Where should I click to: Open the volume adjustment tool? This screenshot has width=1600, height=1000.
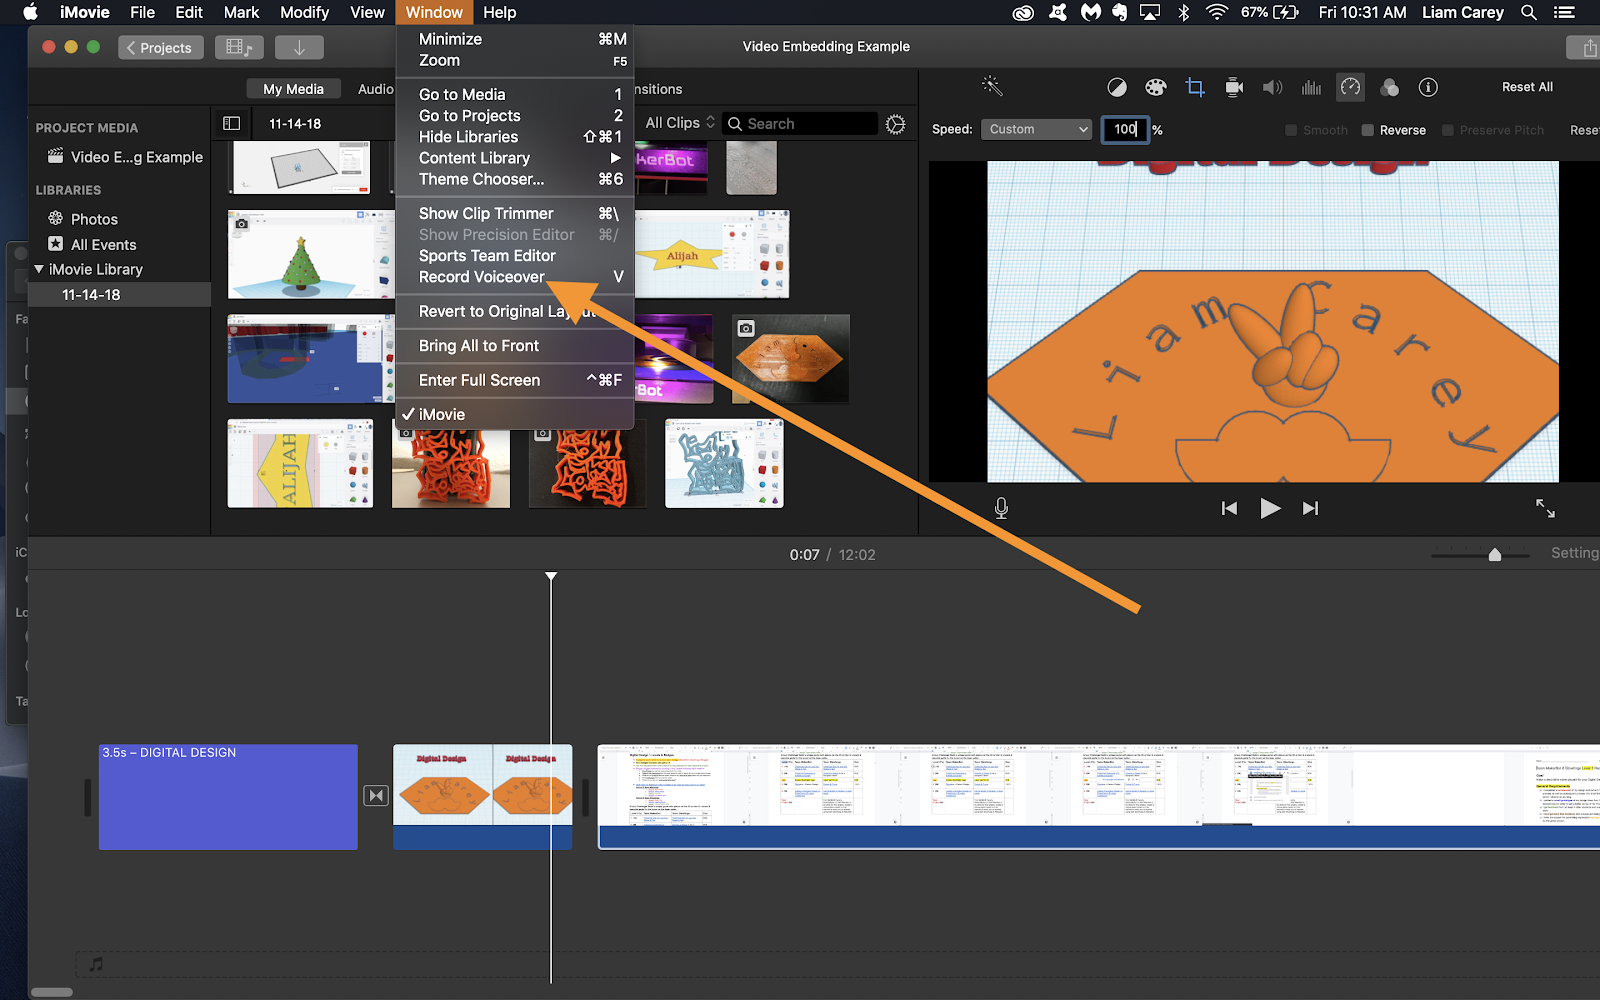pyautogui.click(x=1273, y=88)
